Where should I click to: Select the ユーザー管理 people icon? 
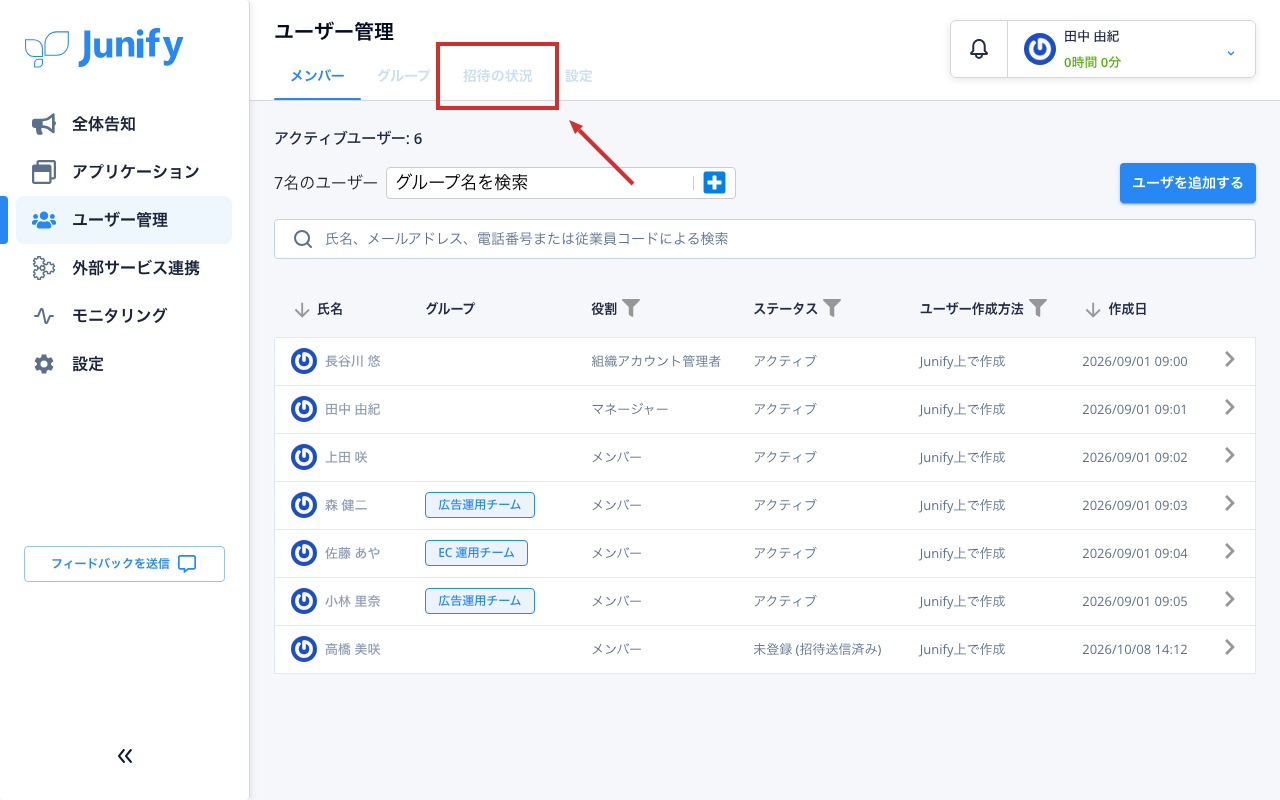44,220
